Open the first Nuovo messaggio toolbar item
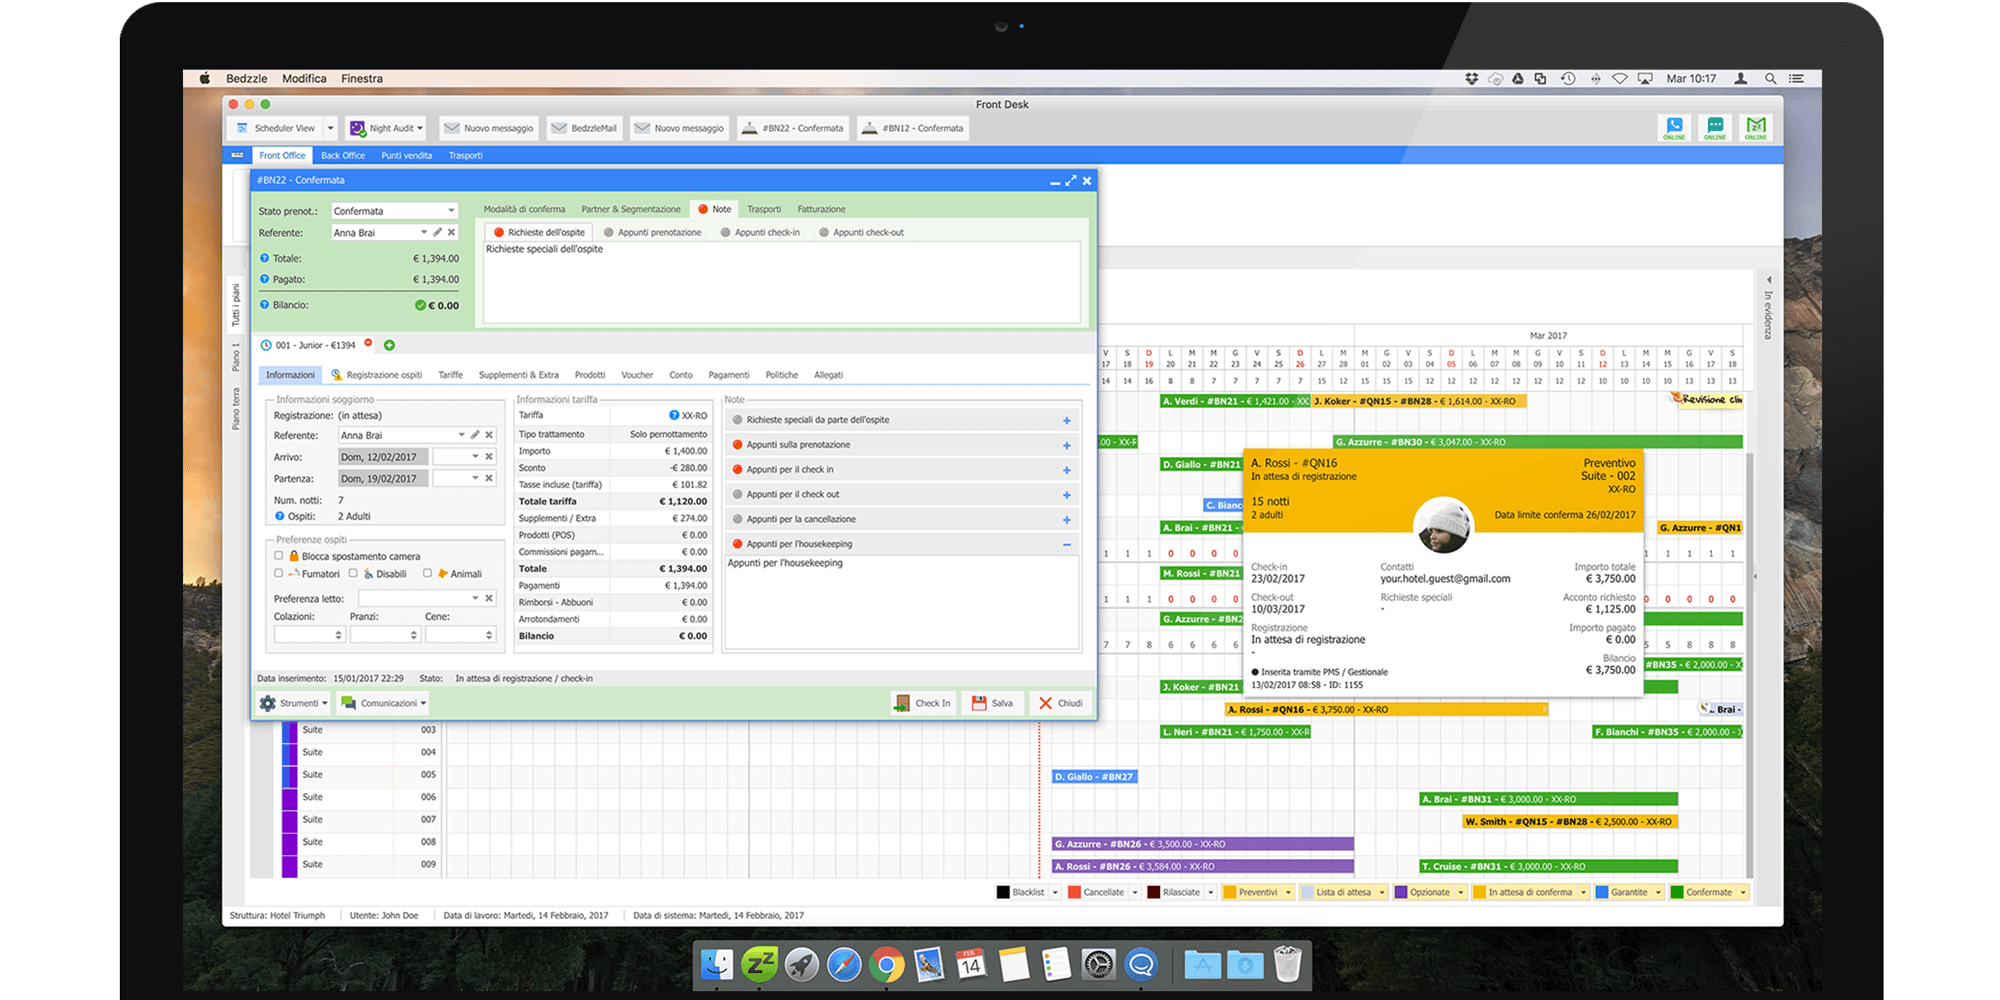 [488, 128]
